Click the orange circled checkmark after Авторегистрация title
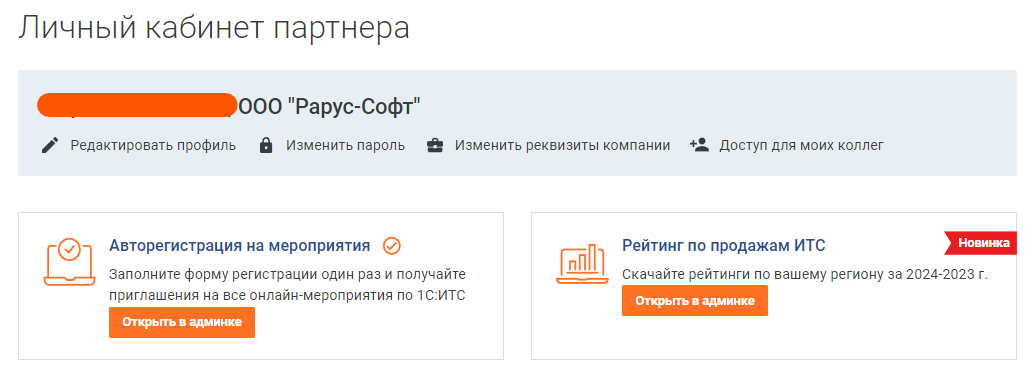1036x378 pixels. [392, 246]
